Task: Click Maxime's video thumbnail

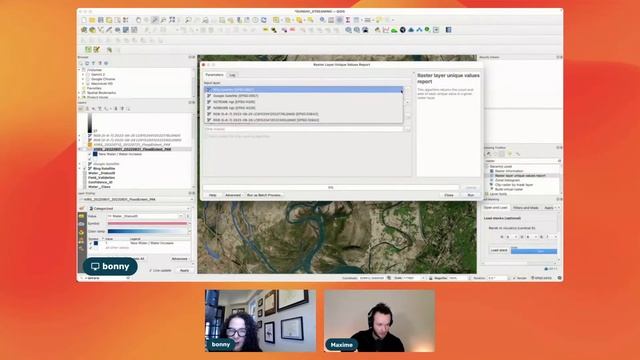Action: (x=380, y=321)
